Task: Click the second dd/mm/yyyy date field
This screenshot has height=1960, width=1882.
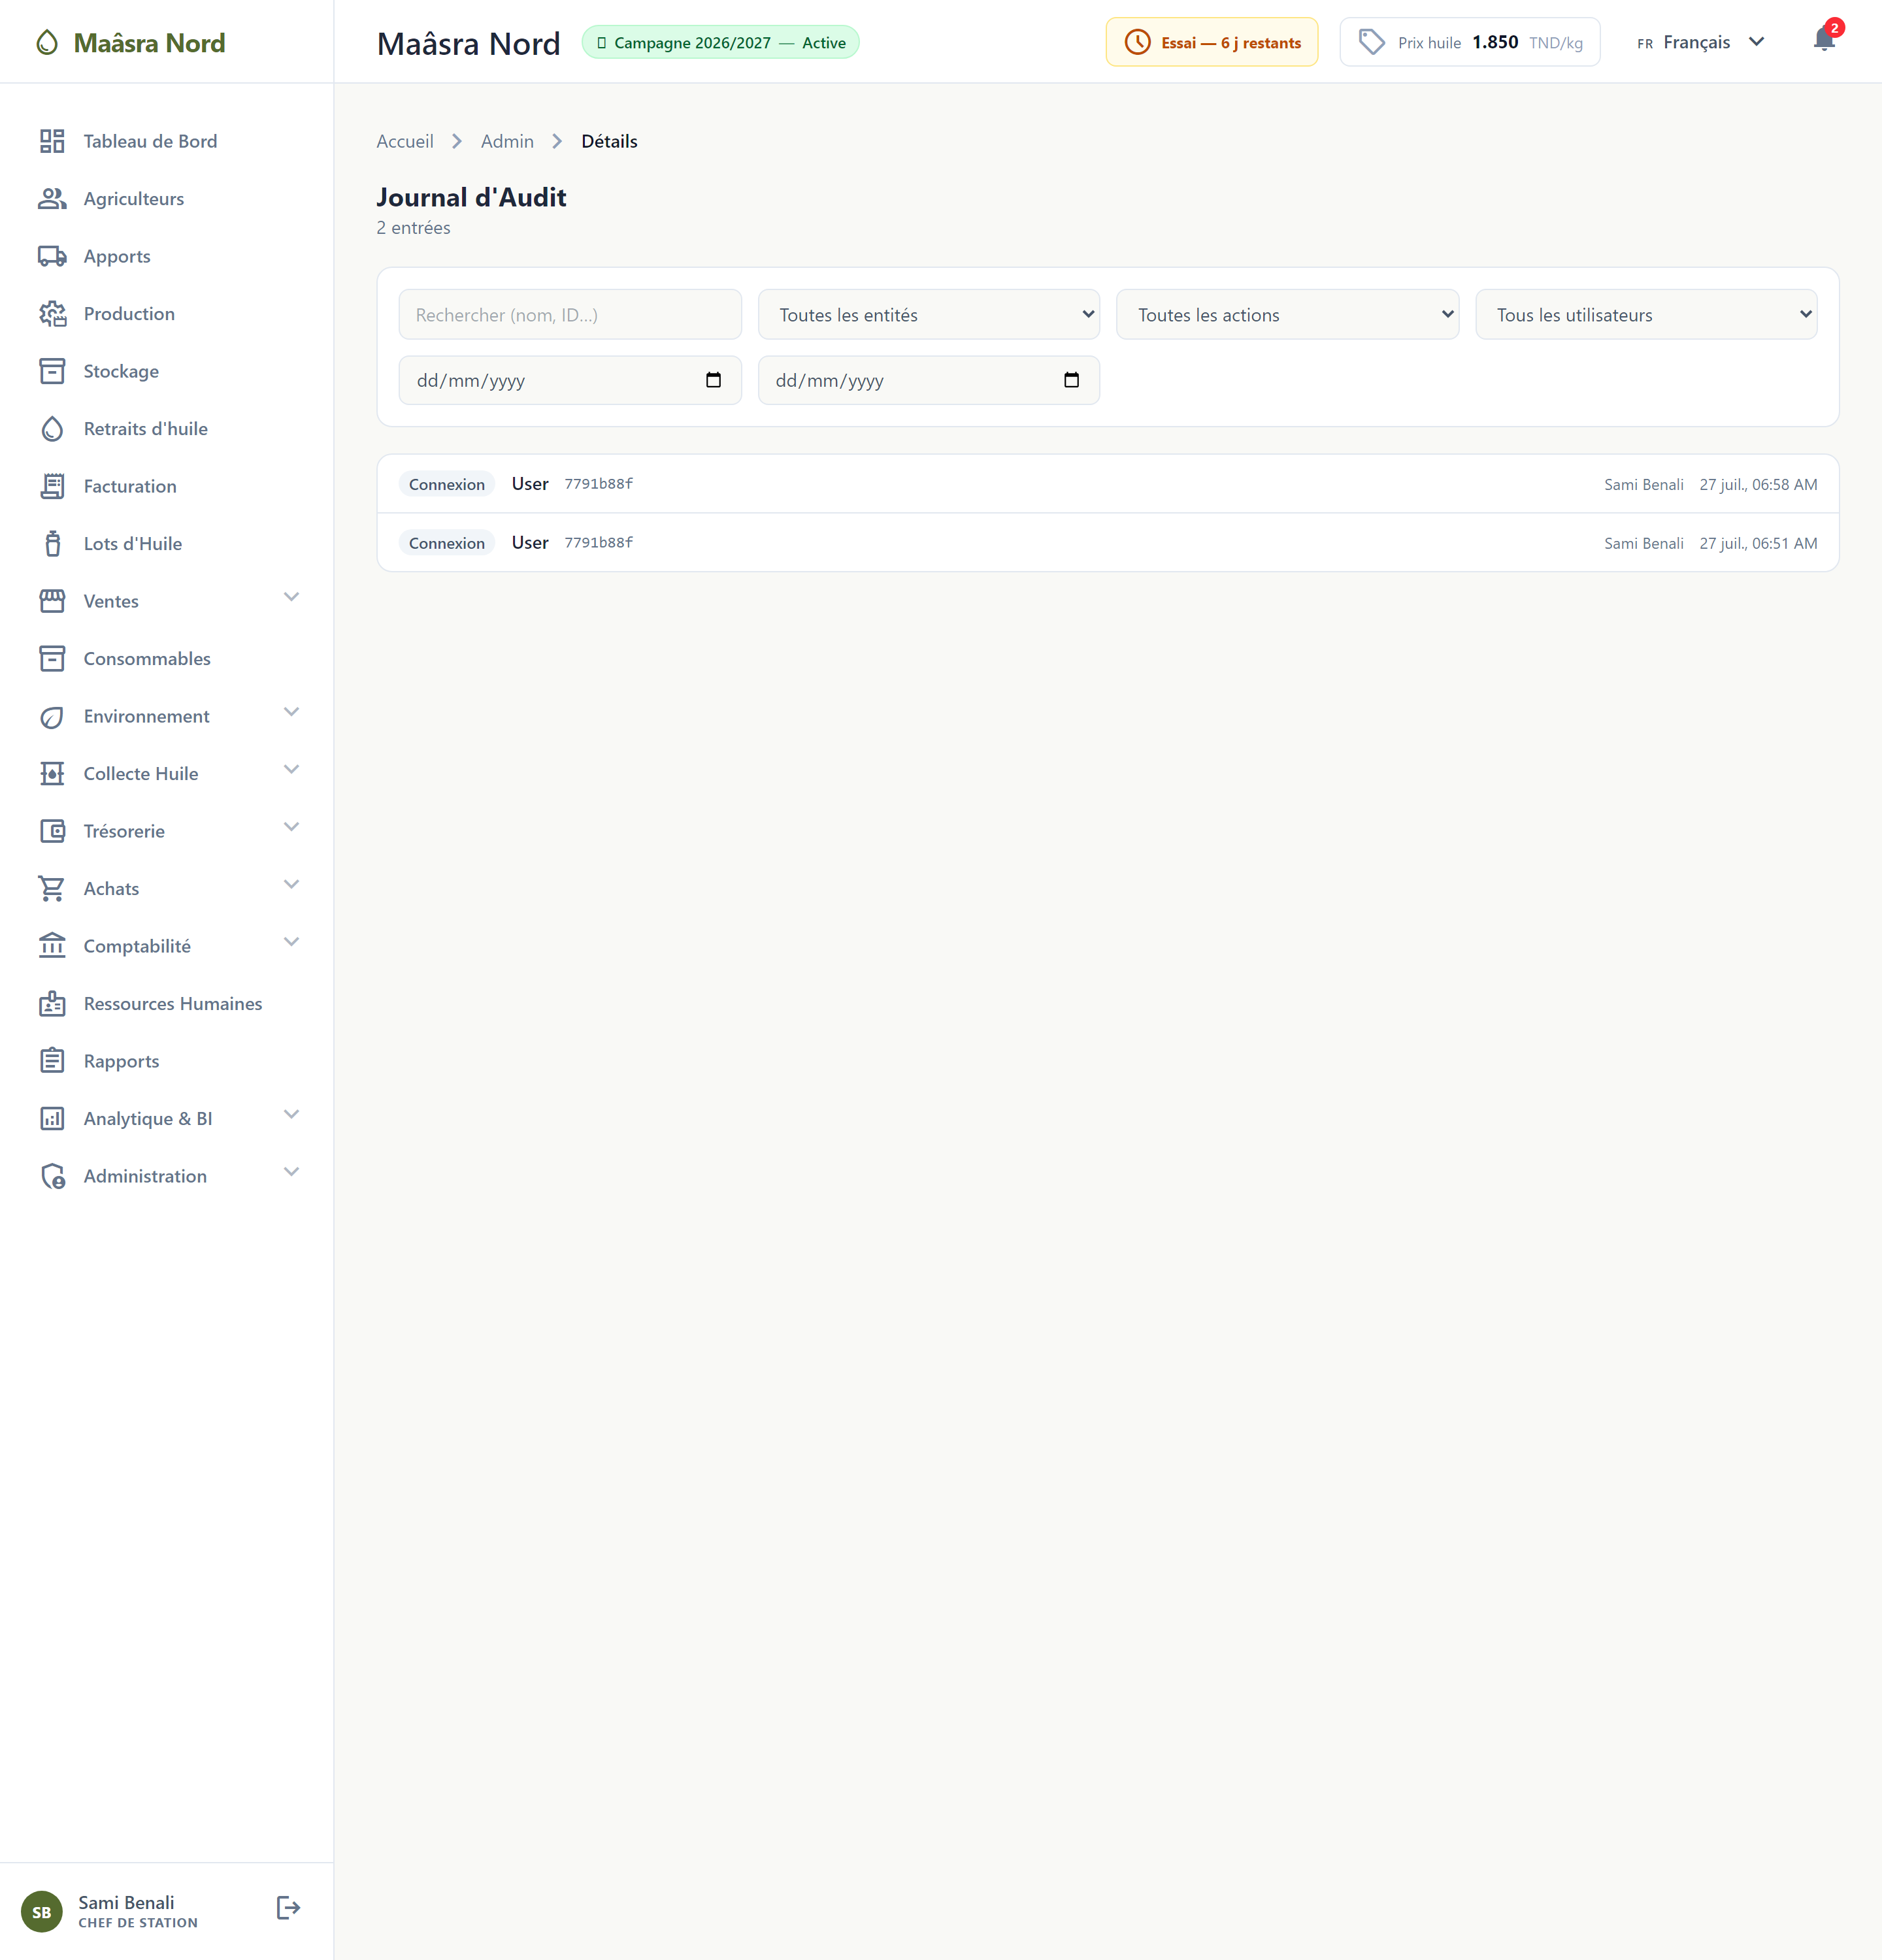Action: click(x=929, y=380)
